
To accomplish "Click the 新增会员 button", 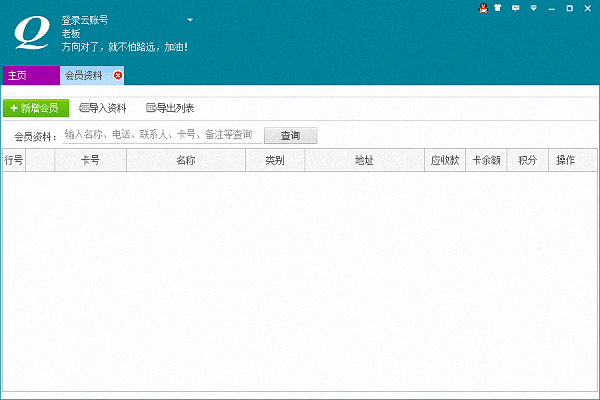I will 35,108.
